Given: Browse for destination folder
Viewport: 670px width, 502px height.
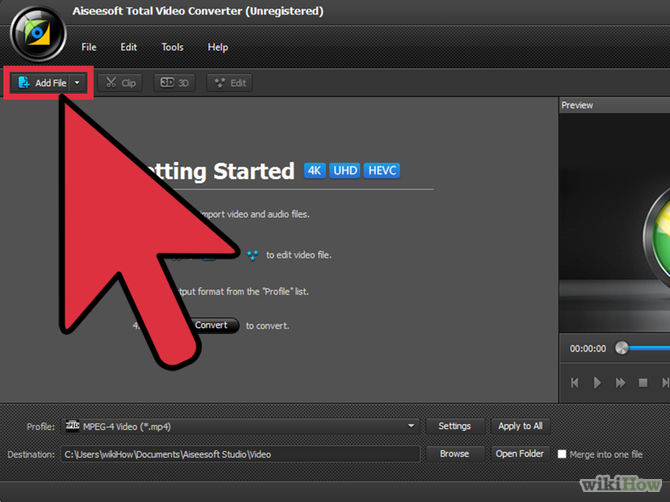Looking at the screenshot, I should (455, 454).
